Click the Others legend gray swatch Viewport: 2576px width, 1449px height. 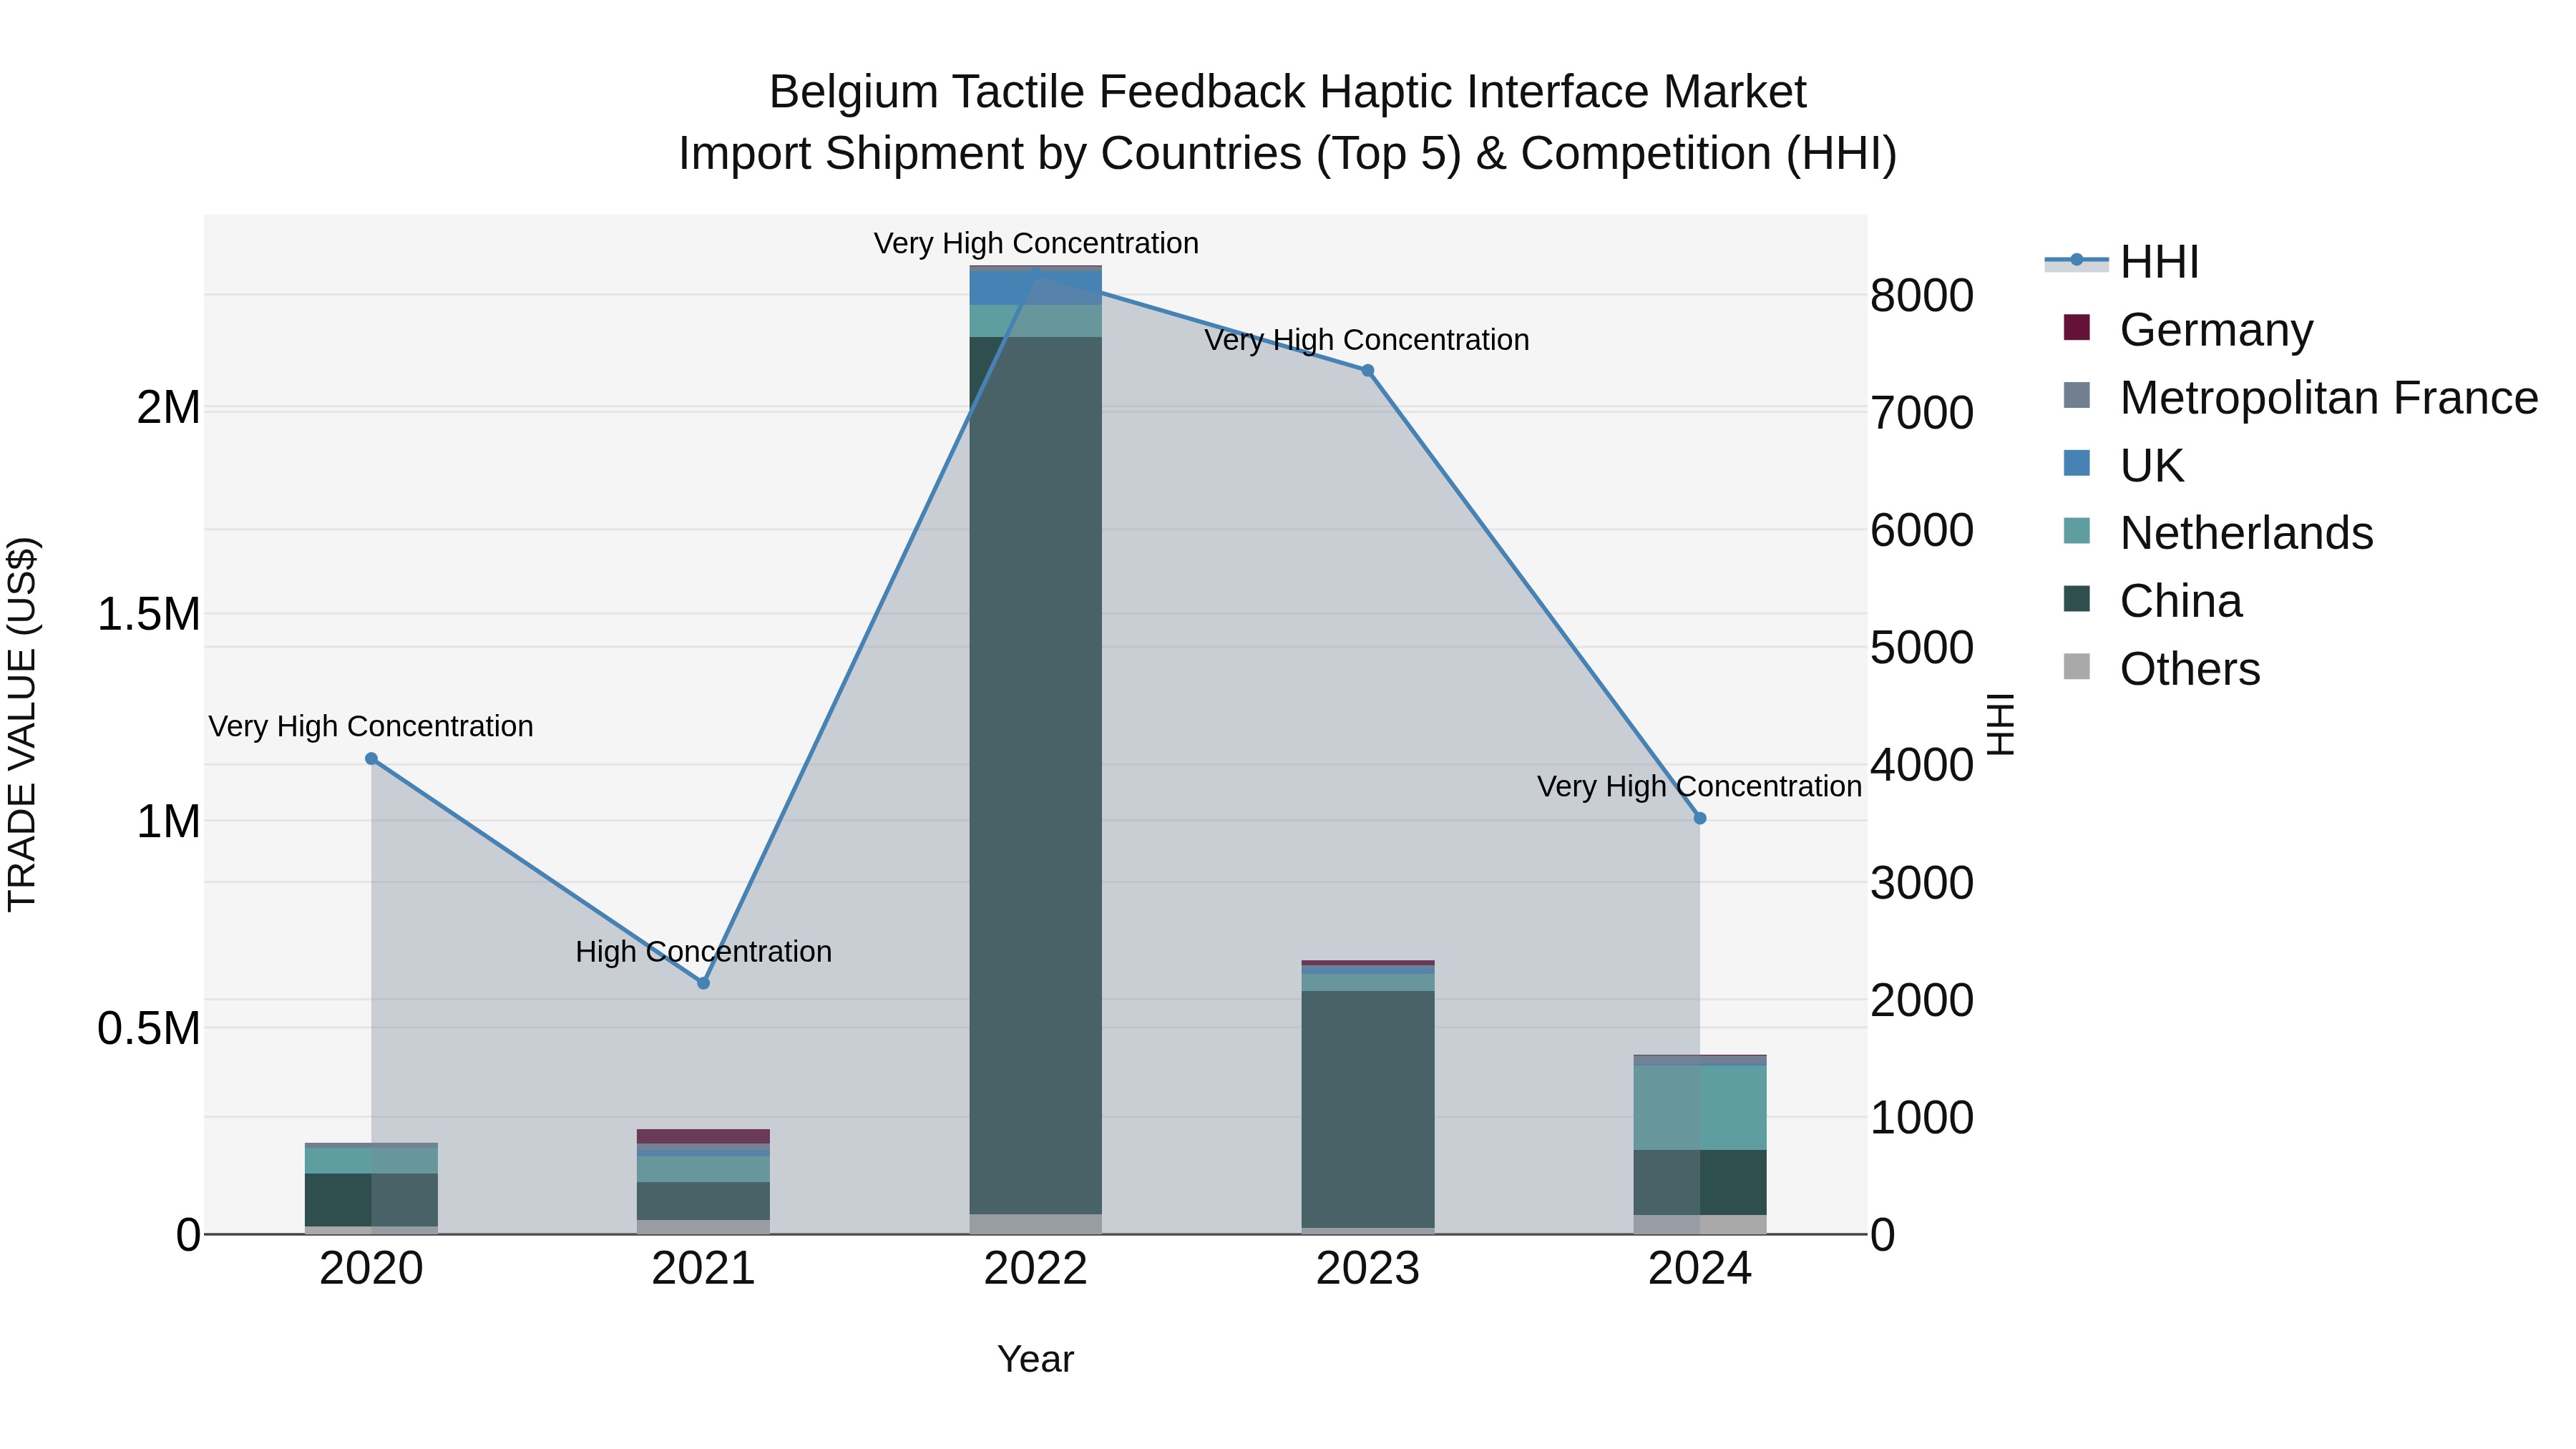(x=2076, y=667)
